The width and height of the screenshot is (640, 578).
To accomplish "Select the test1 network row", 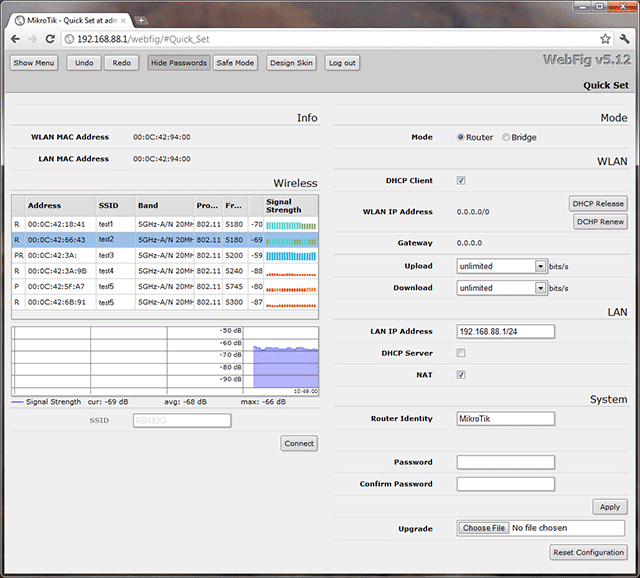I will pos(165,225).
